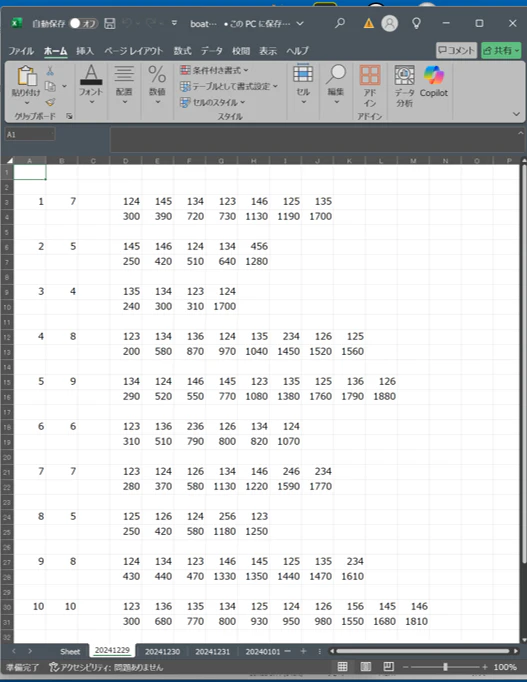This screenshot has height=682, width=527.
Task: Toggle the 自動保存 AutoSave switch
Action: pos(83,23)
